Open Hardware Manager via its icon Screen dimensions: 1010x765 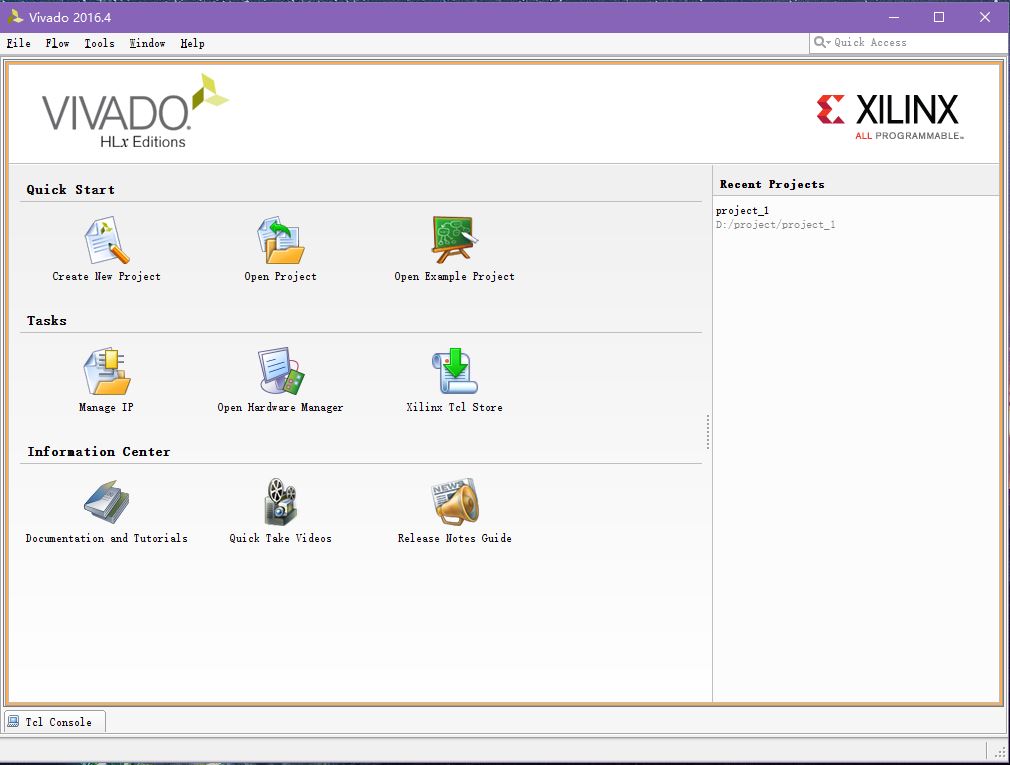click(x=280, y=372)
